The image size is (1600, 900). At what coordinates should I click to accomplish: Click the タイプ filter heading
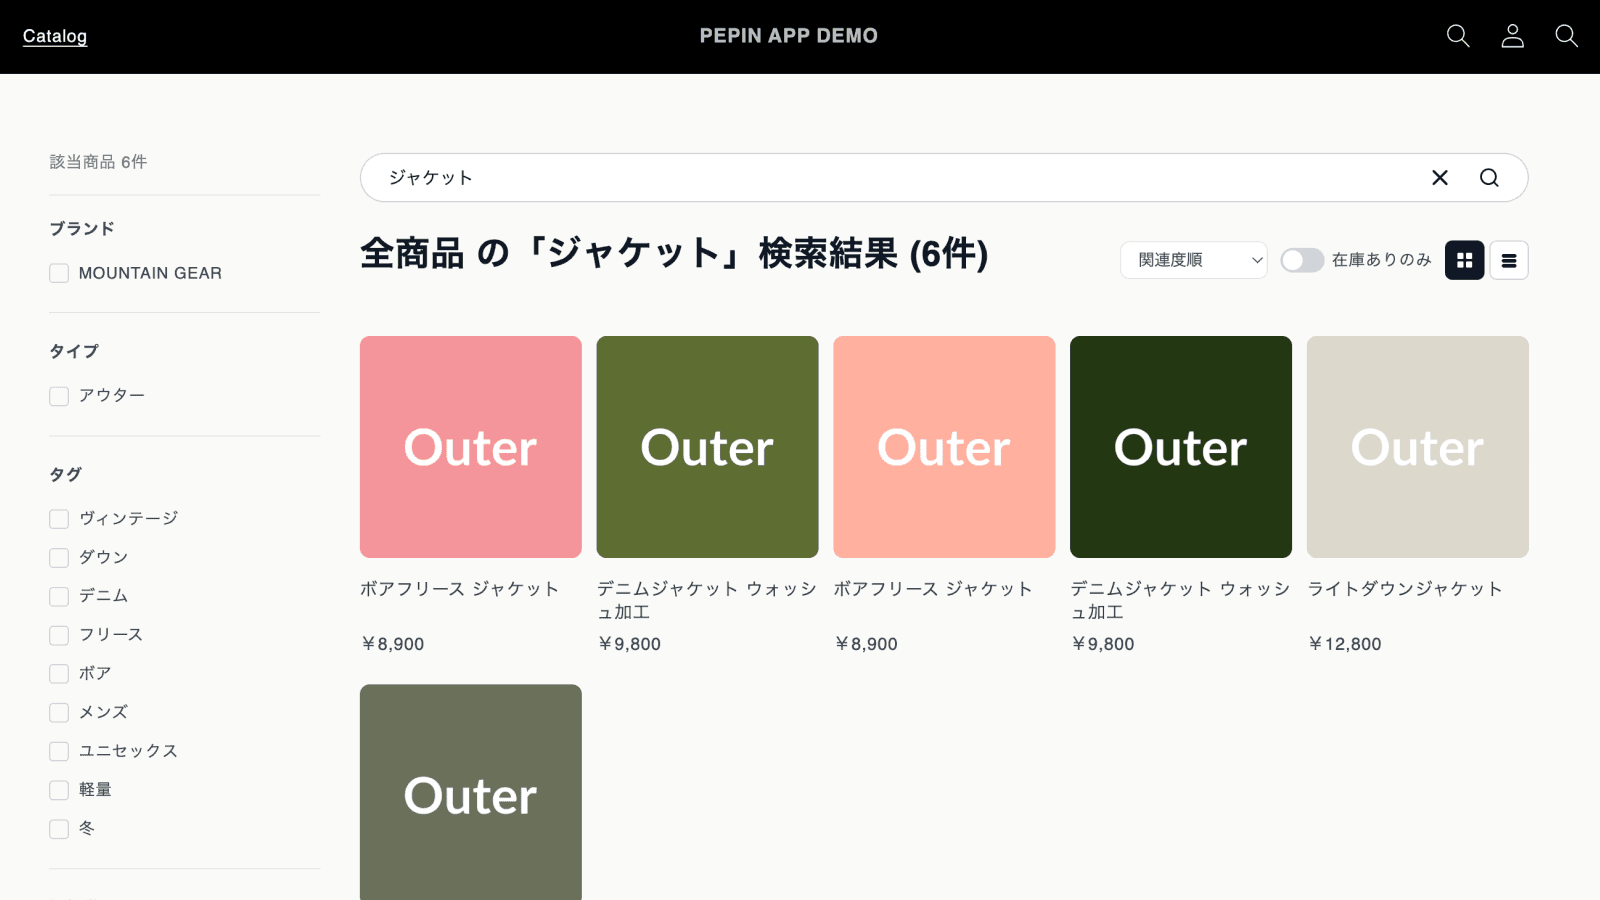click(74, 352)
